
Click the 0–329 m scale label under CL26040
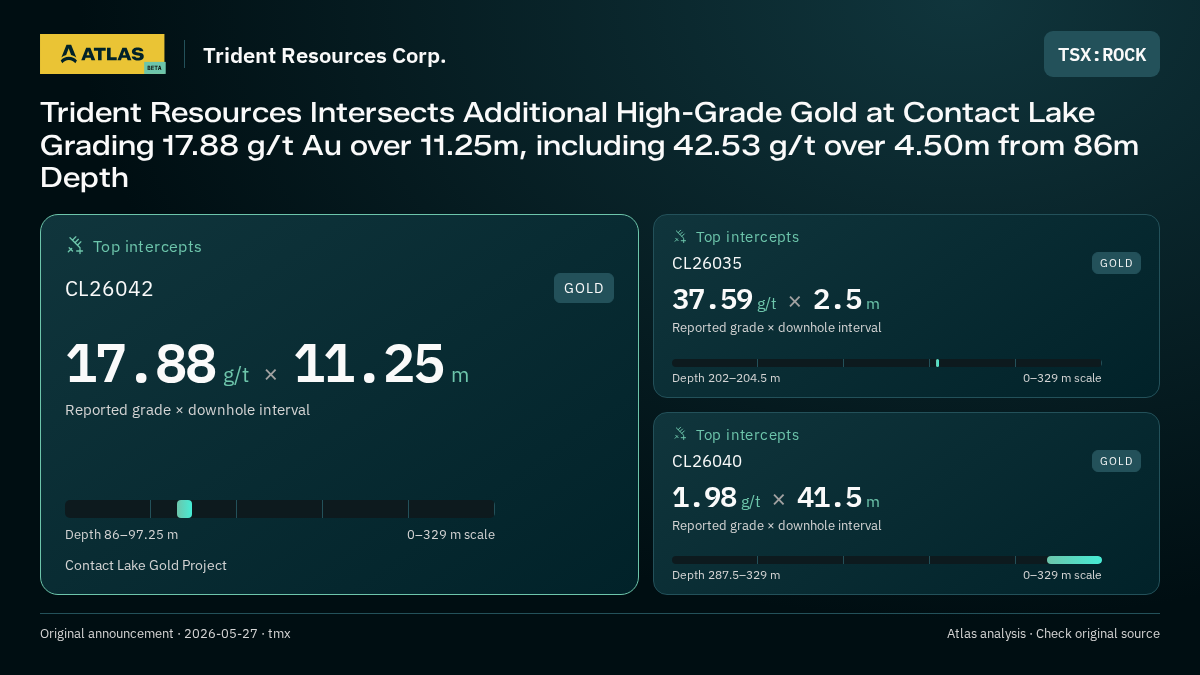click(x=1062, y=575)
